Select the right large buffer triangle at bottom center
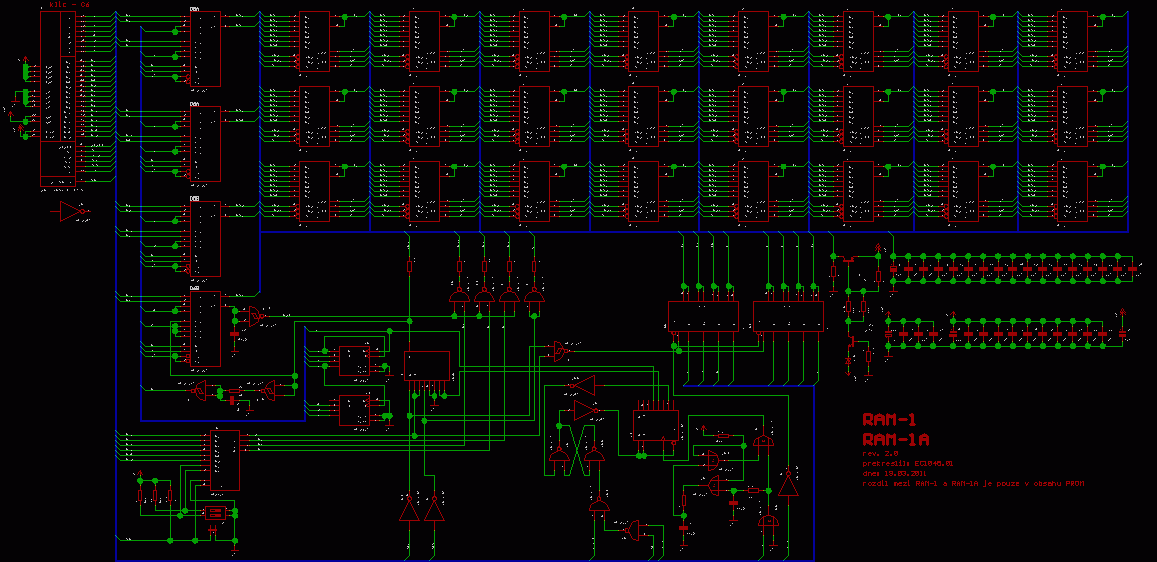This screenshot has height=562, width=1157. tap(434, 510)
